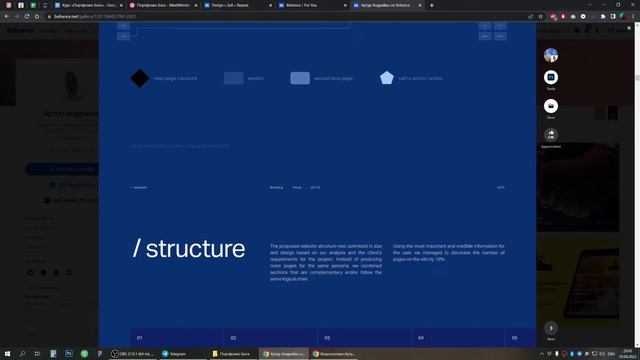Open 'Портфолио Бога' folder on taskbar

[231, 354]
